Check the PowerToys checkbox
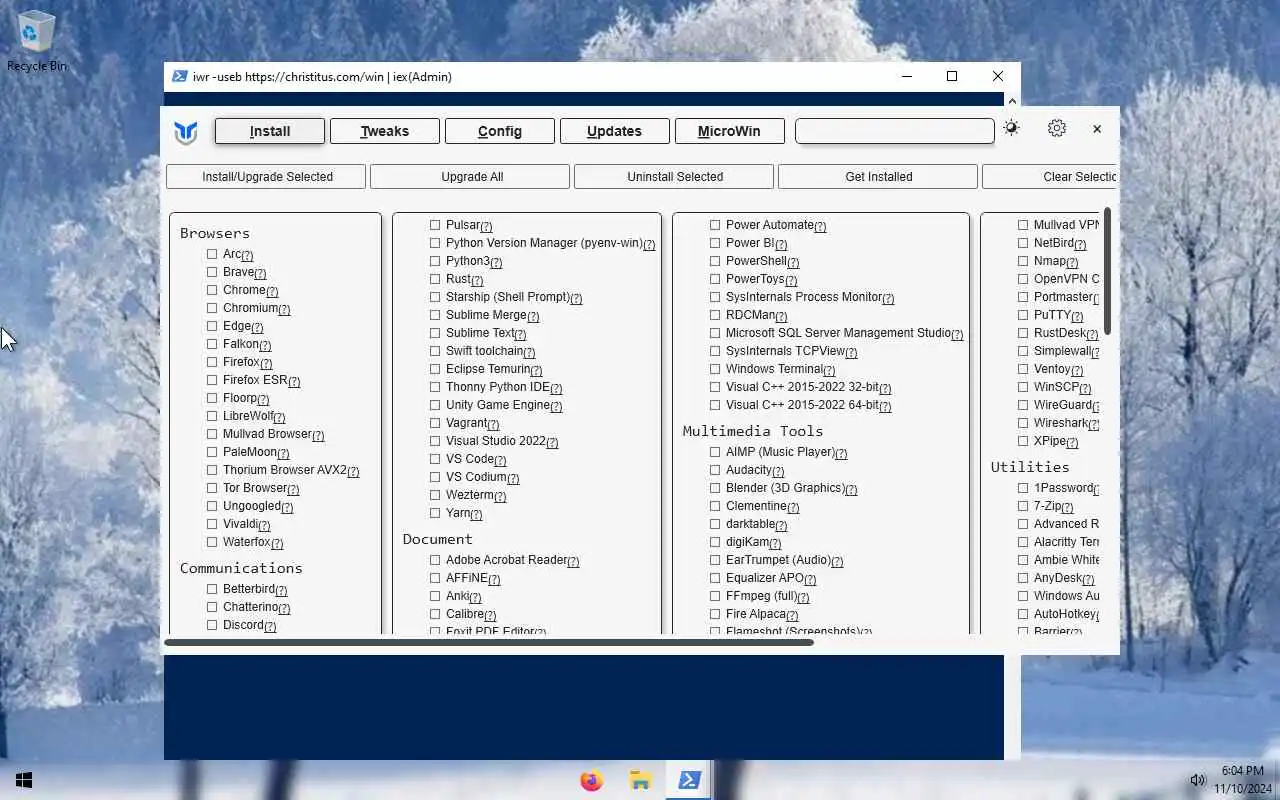 [715, 279]
